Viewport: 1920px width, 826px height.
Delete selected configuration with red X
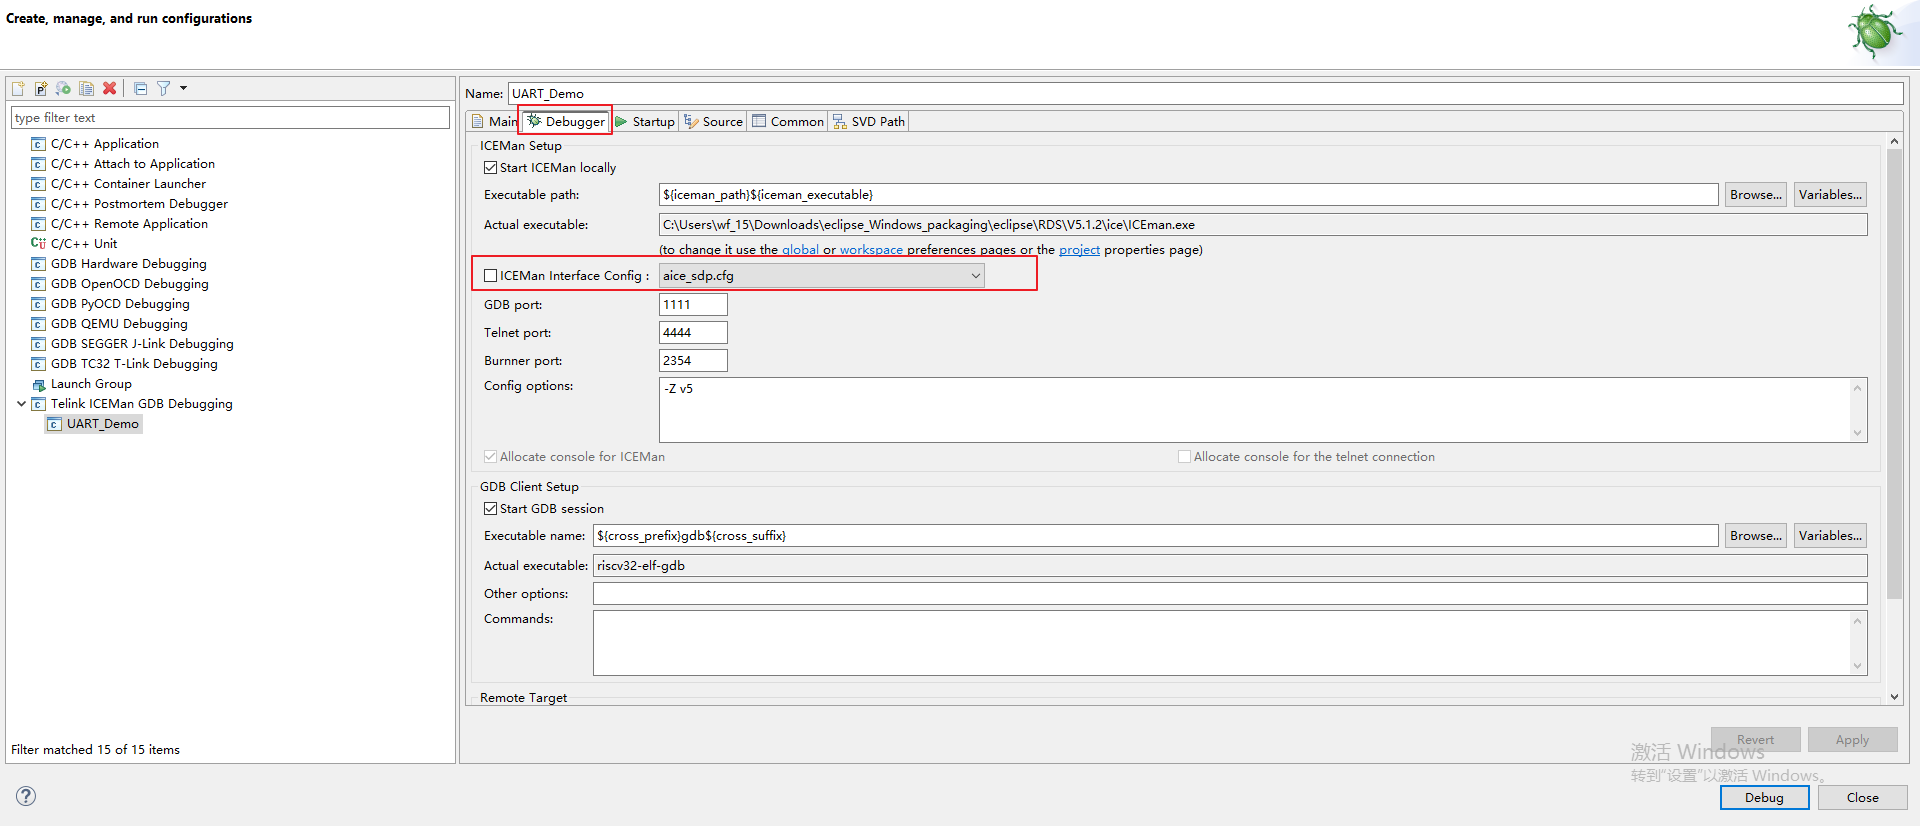(x=110, y=89)
